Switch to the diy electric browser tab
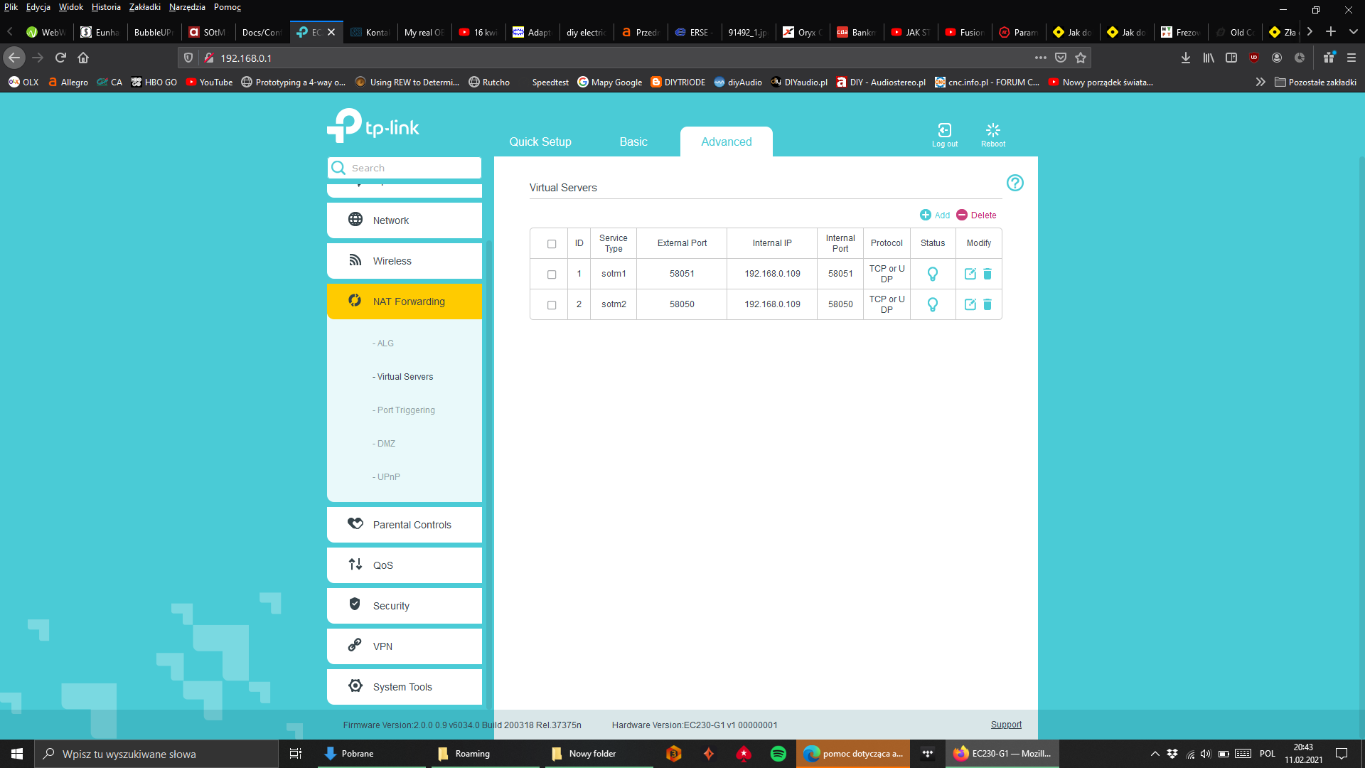The image size is (1365, 768). 584,32
